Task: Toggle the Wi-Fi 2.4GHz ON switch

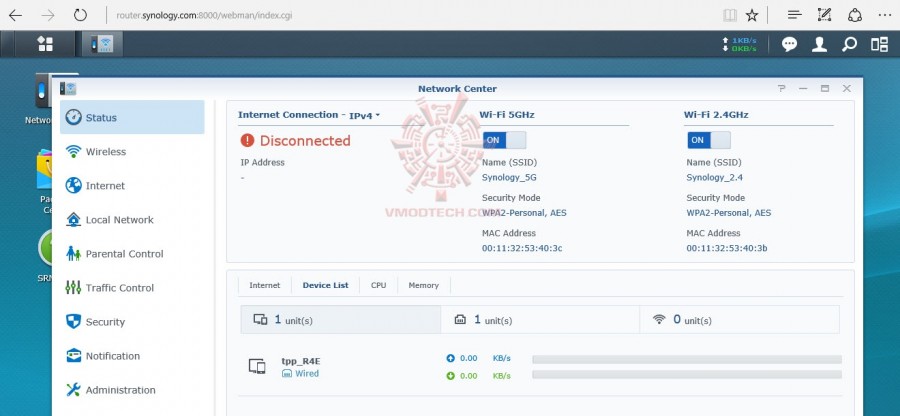Action: click(x=709, y=140)
